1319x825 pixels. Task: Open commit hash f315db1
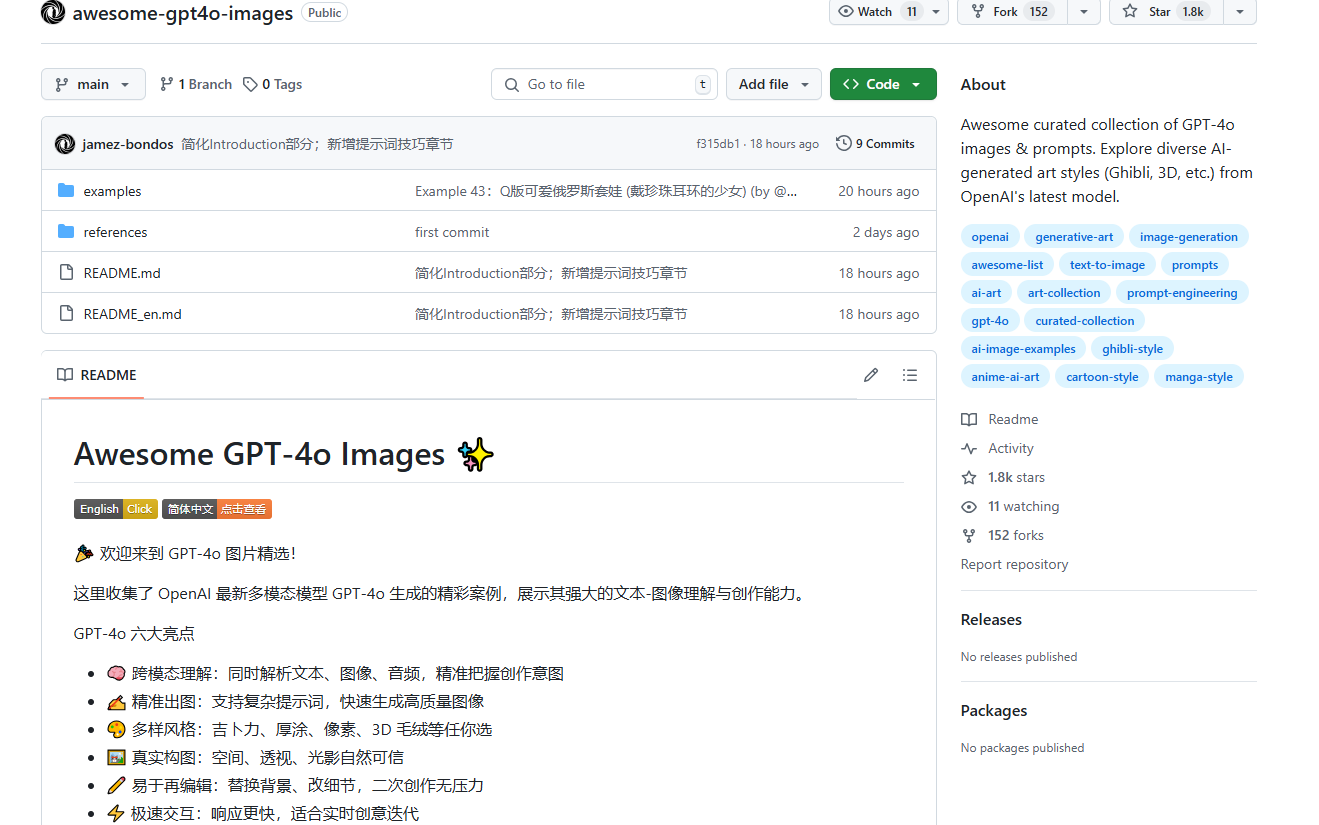point(718,144)
